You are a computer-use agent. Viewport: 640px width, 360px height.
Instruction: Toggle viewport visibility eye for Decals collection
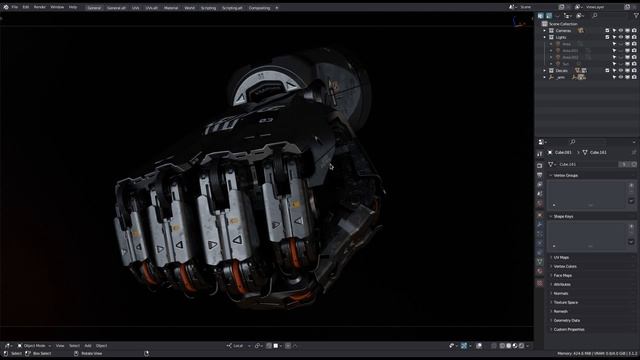621,71
